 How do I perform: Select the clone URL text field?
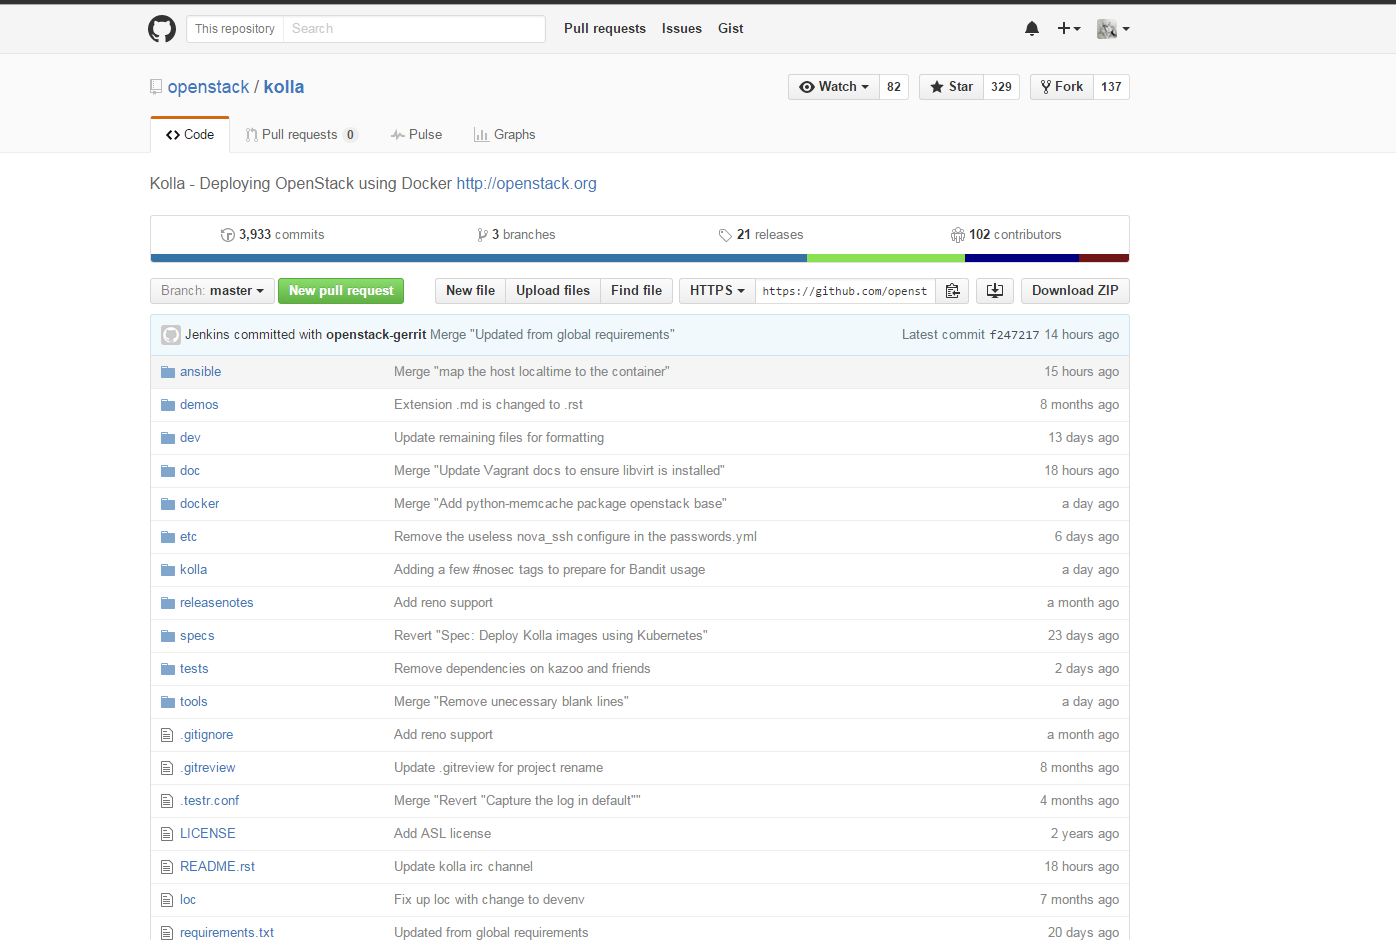(846, 291)
